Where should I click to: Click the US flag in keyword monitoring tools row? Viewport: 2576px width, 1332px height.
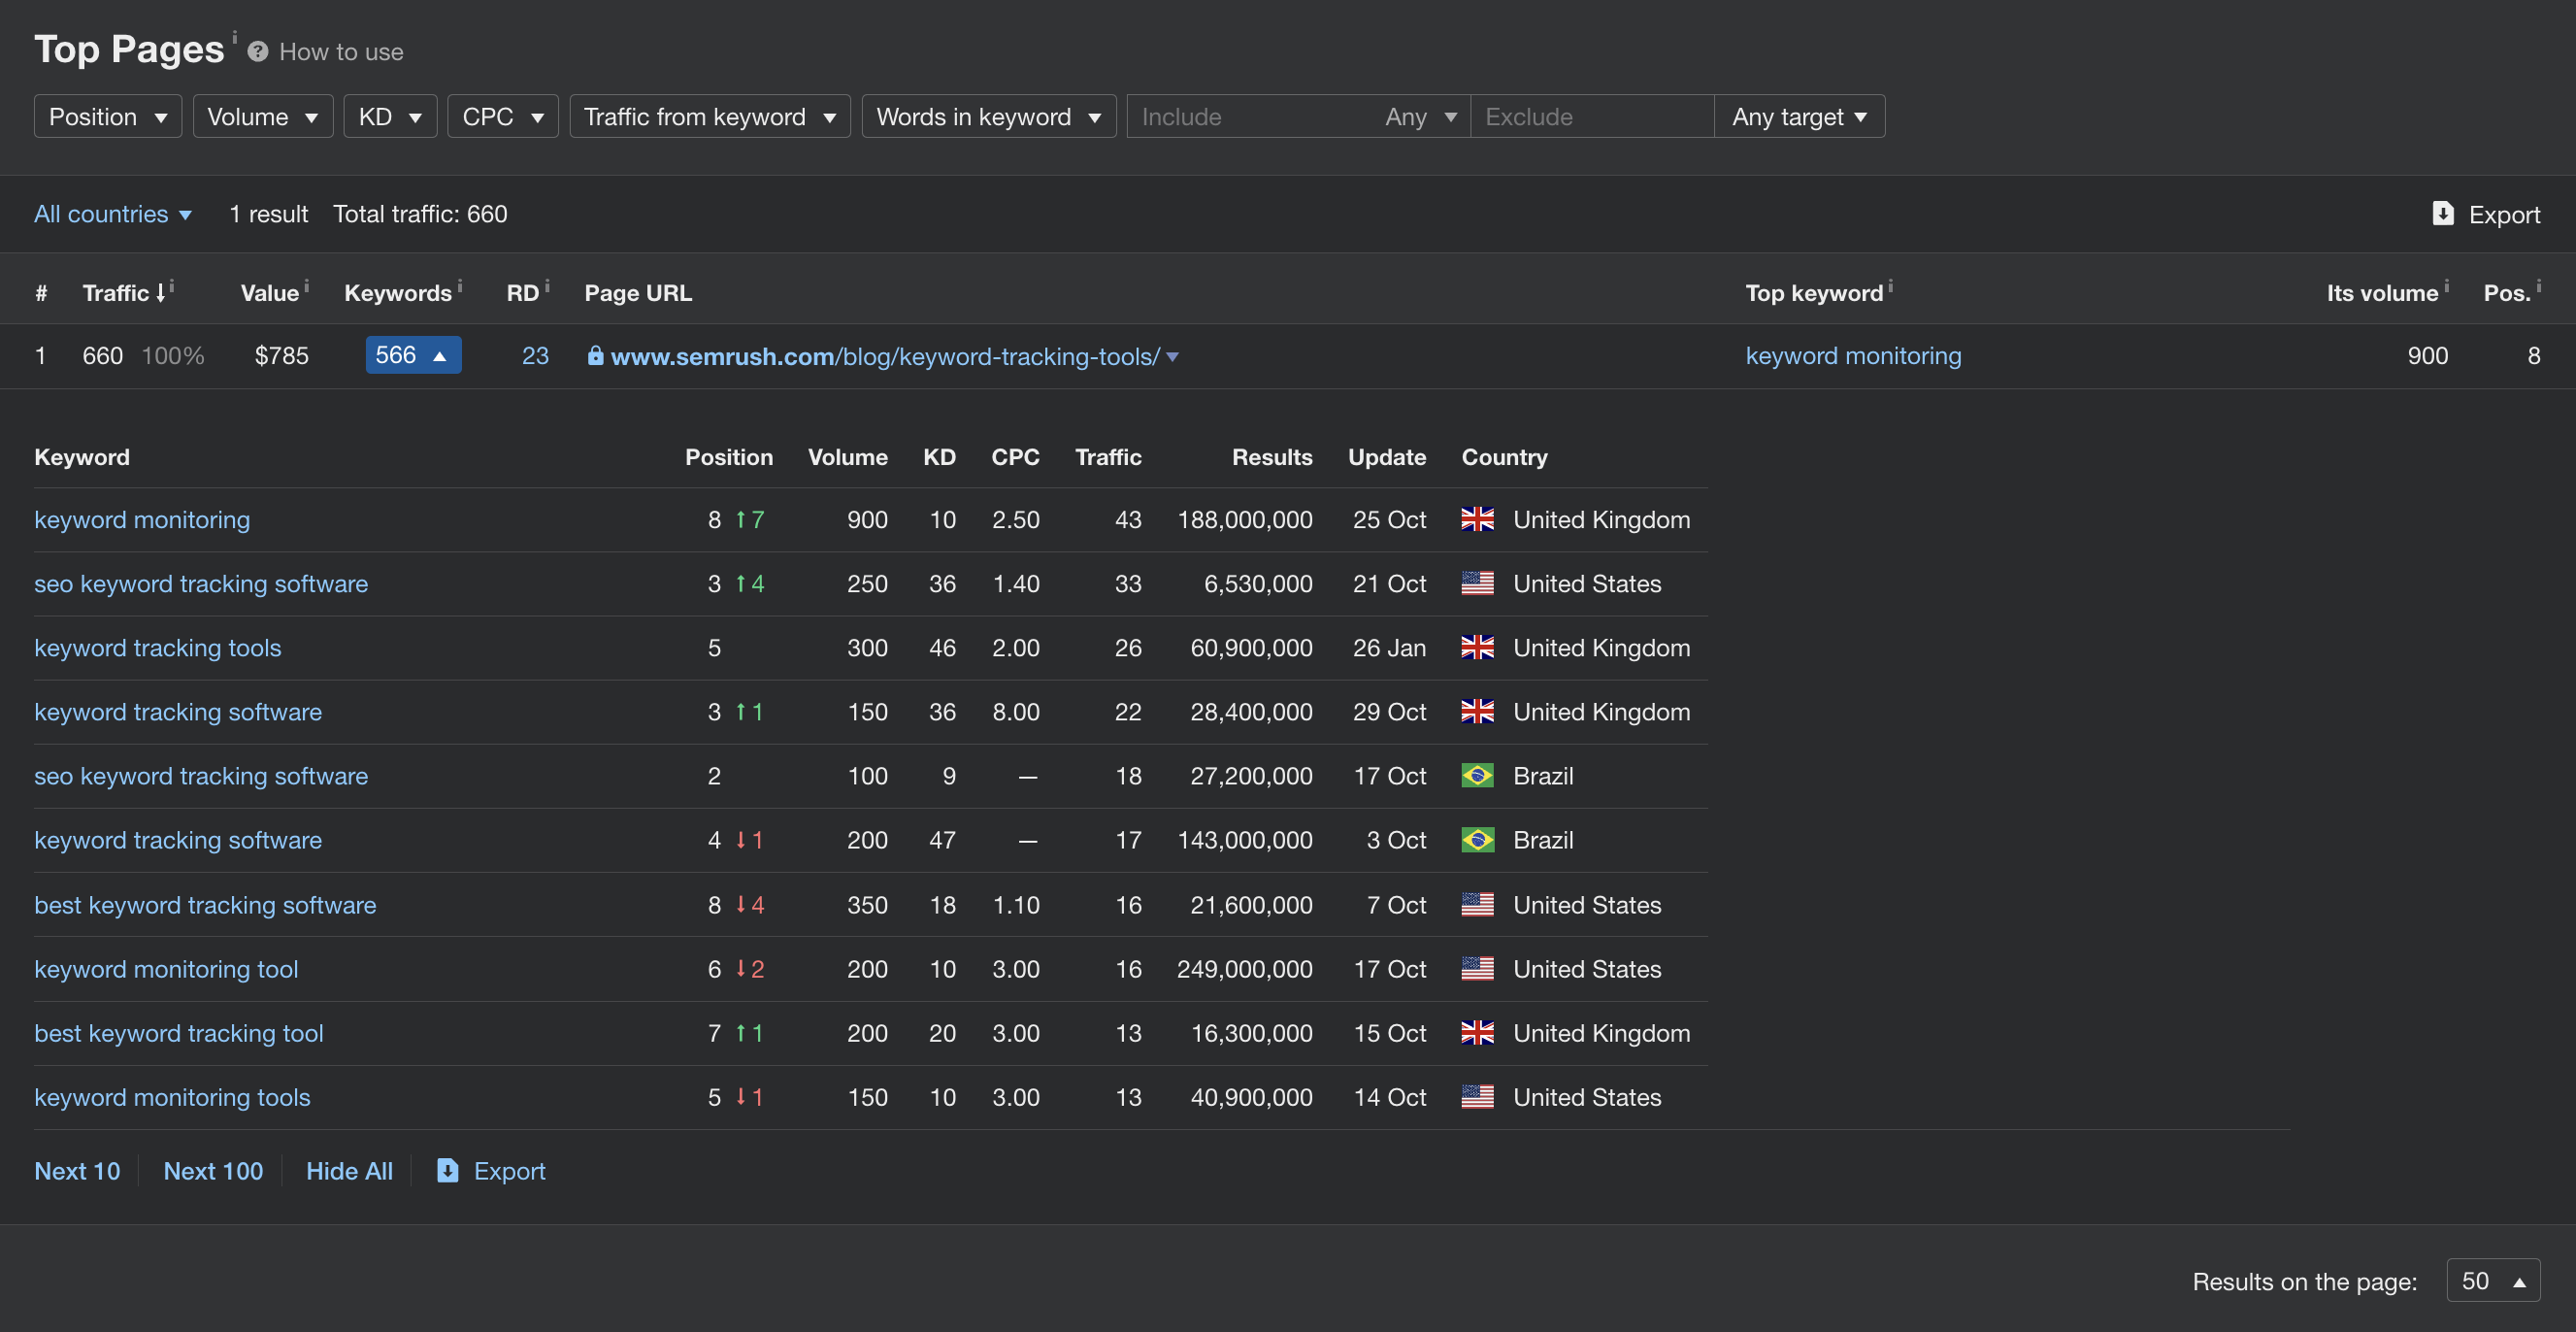tap(1477, 1096)
